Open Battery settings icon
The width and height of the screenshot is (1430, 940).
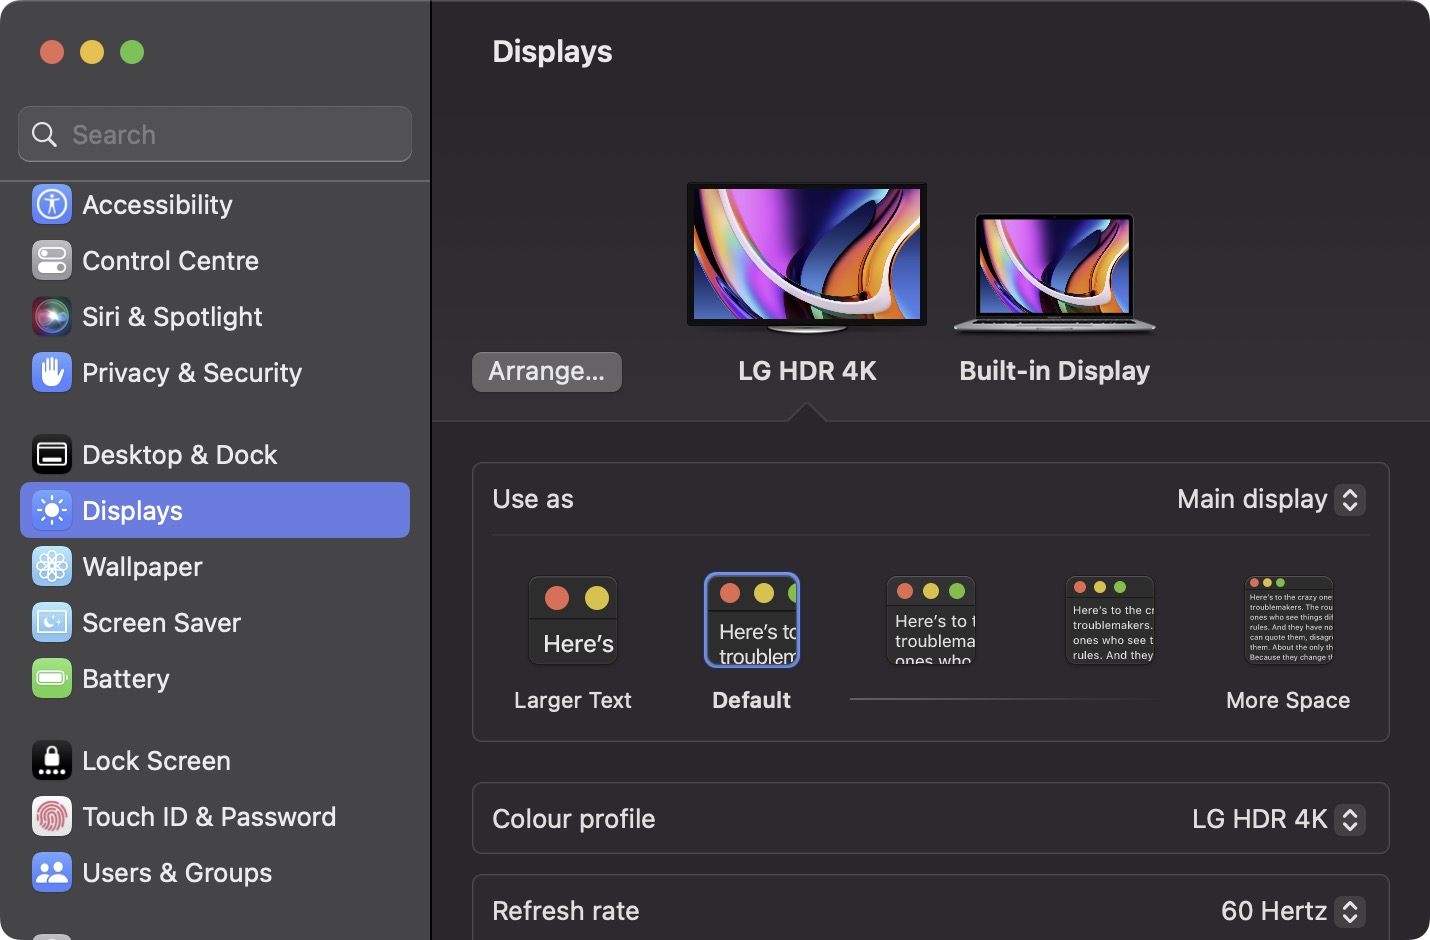click(x=52, y=679)
